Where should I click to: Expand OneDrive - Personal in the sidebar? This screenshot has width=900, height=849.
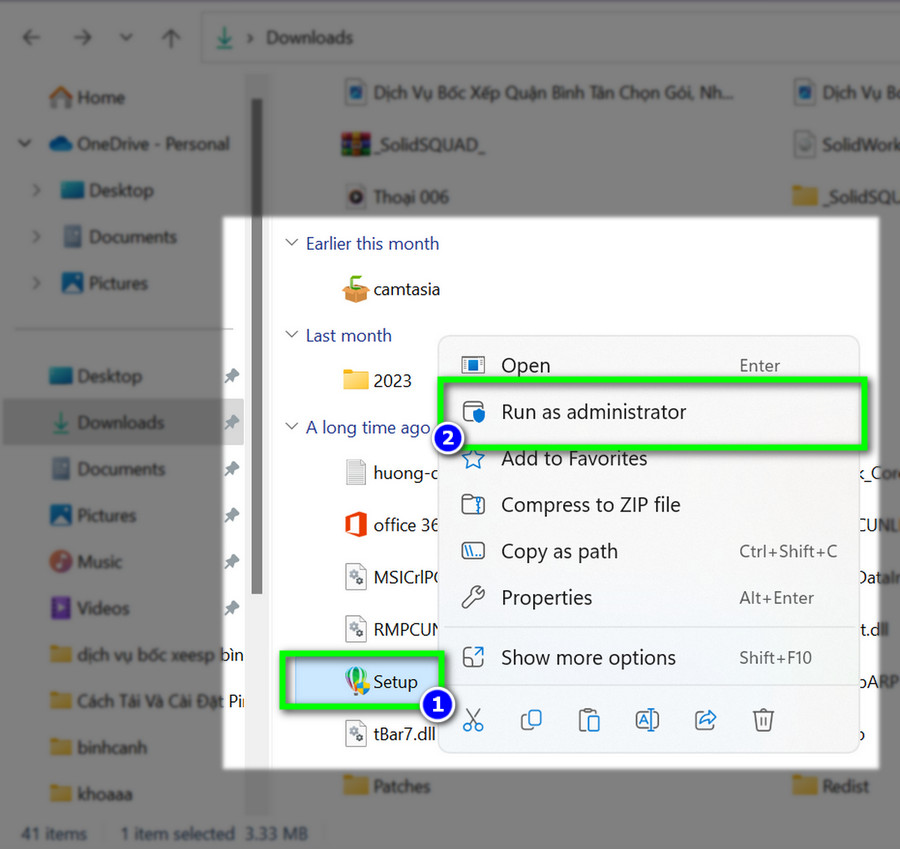26,144
